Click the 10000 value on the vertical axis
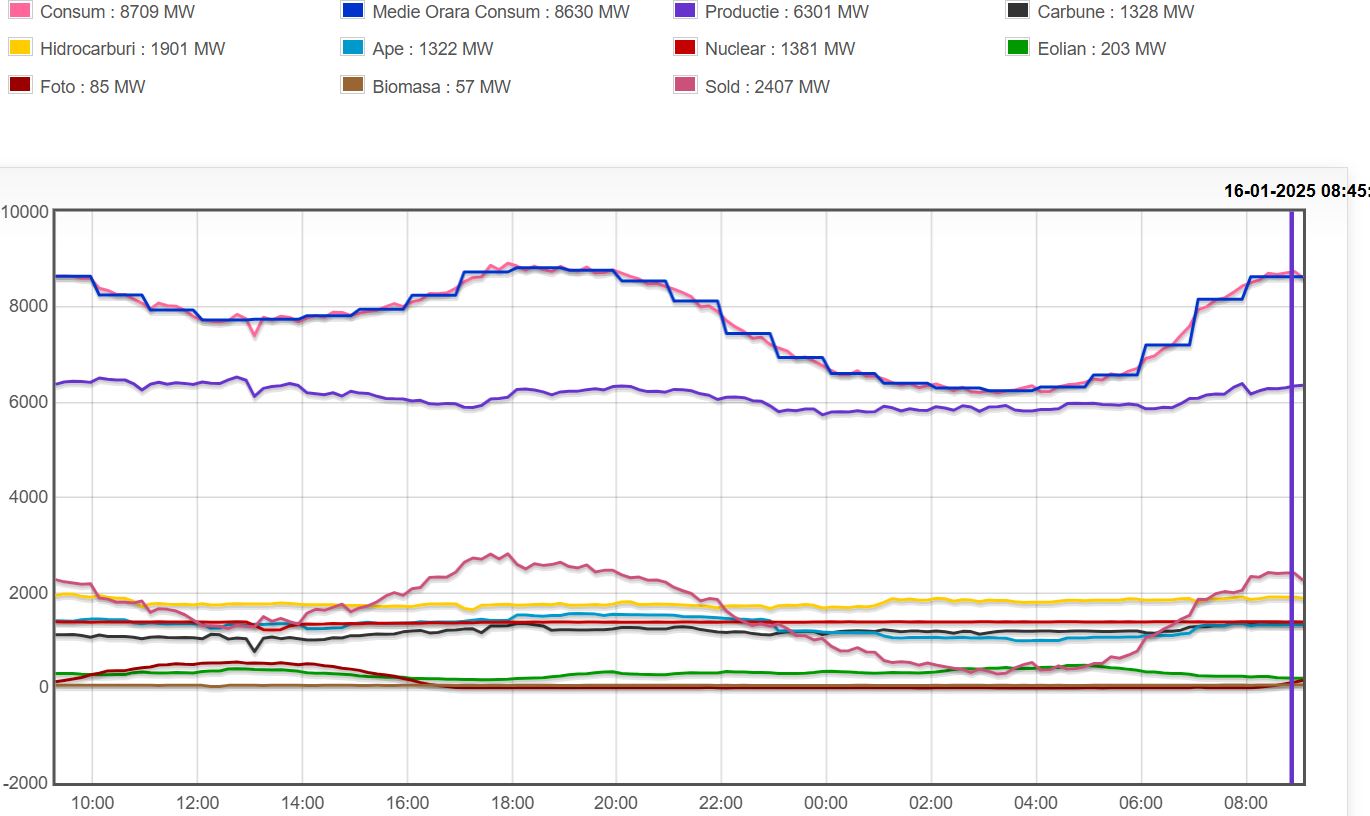Viewport: 1370px width, 816px height. pyautogui.click(x=24, y=211)
